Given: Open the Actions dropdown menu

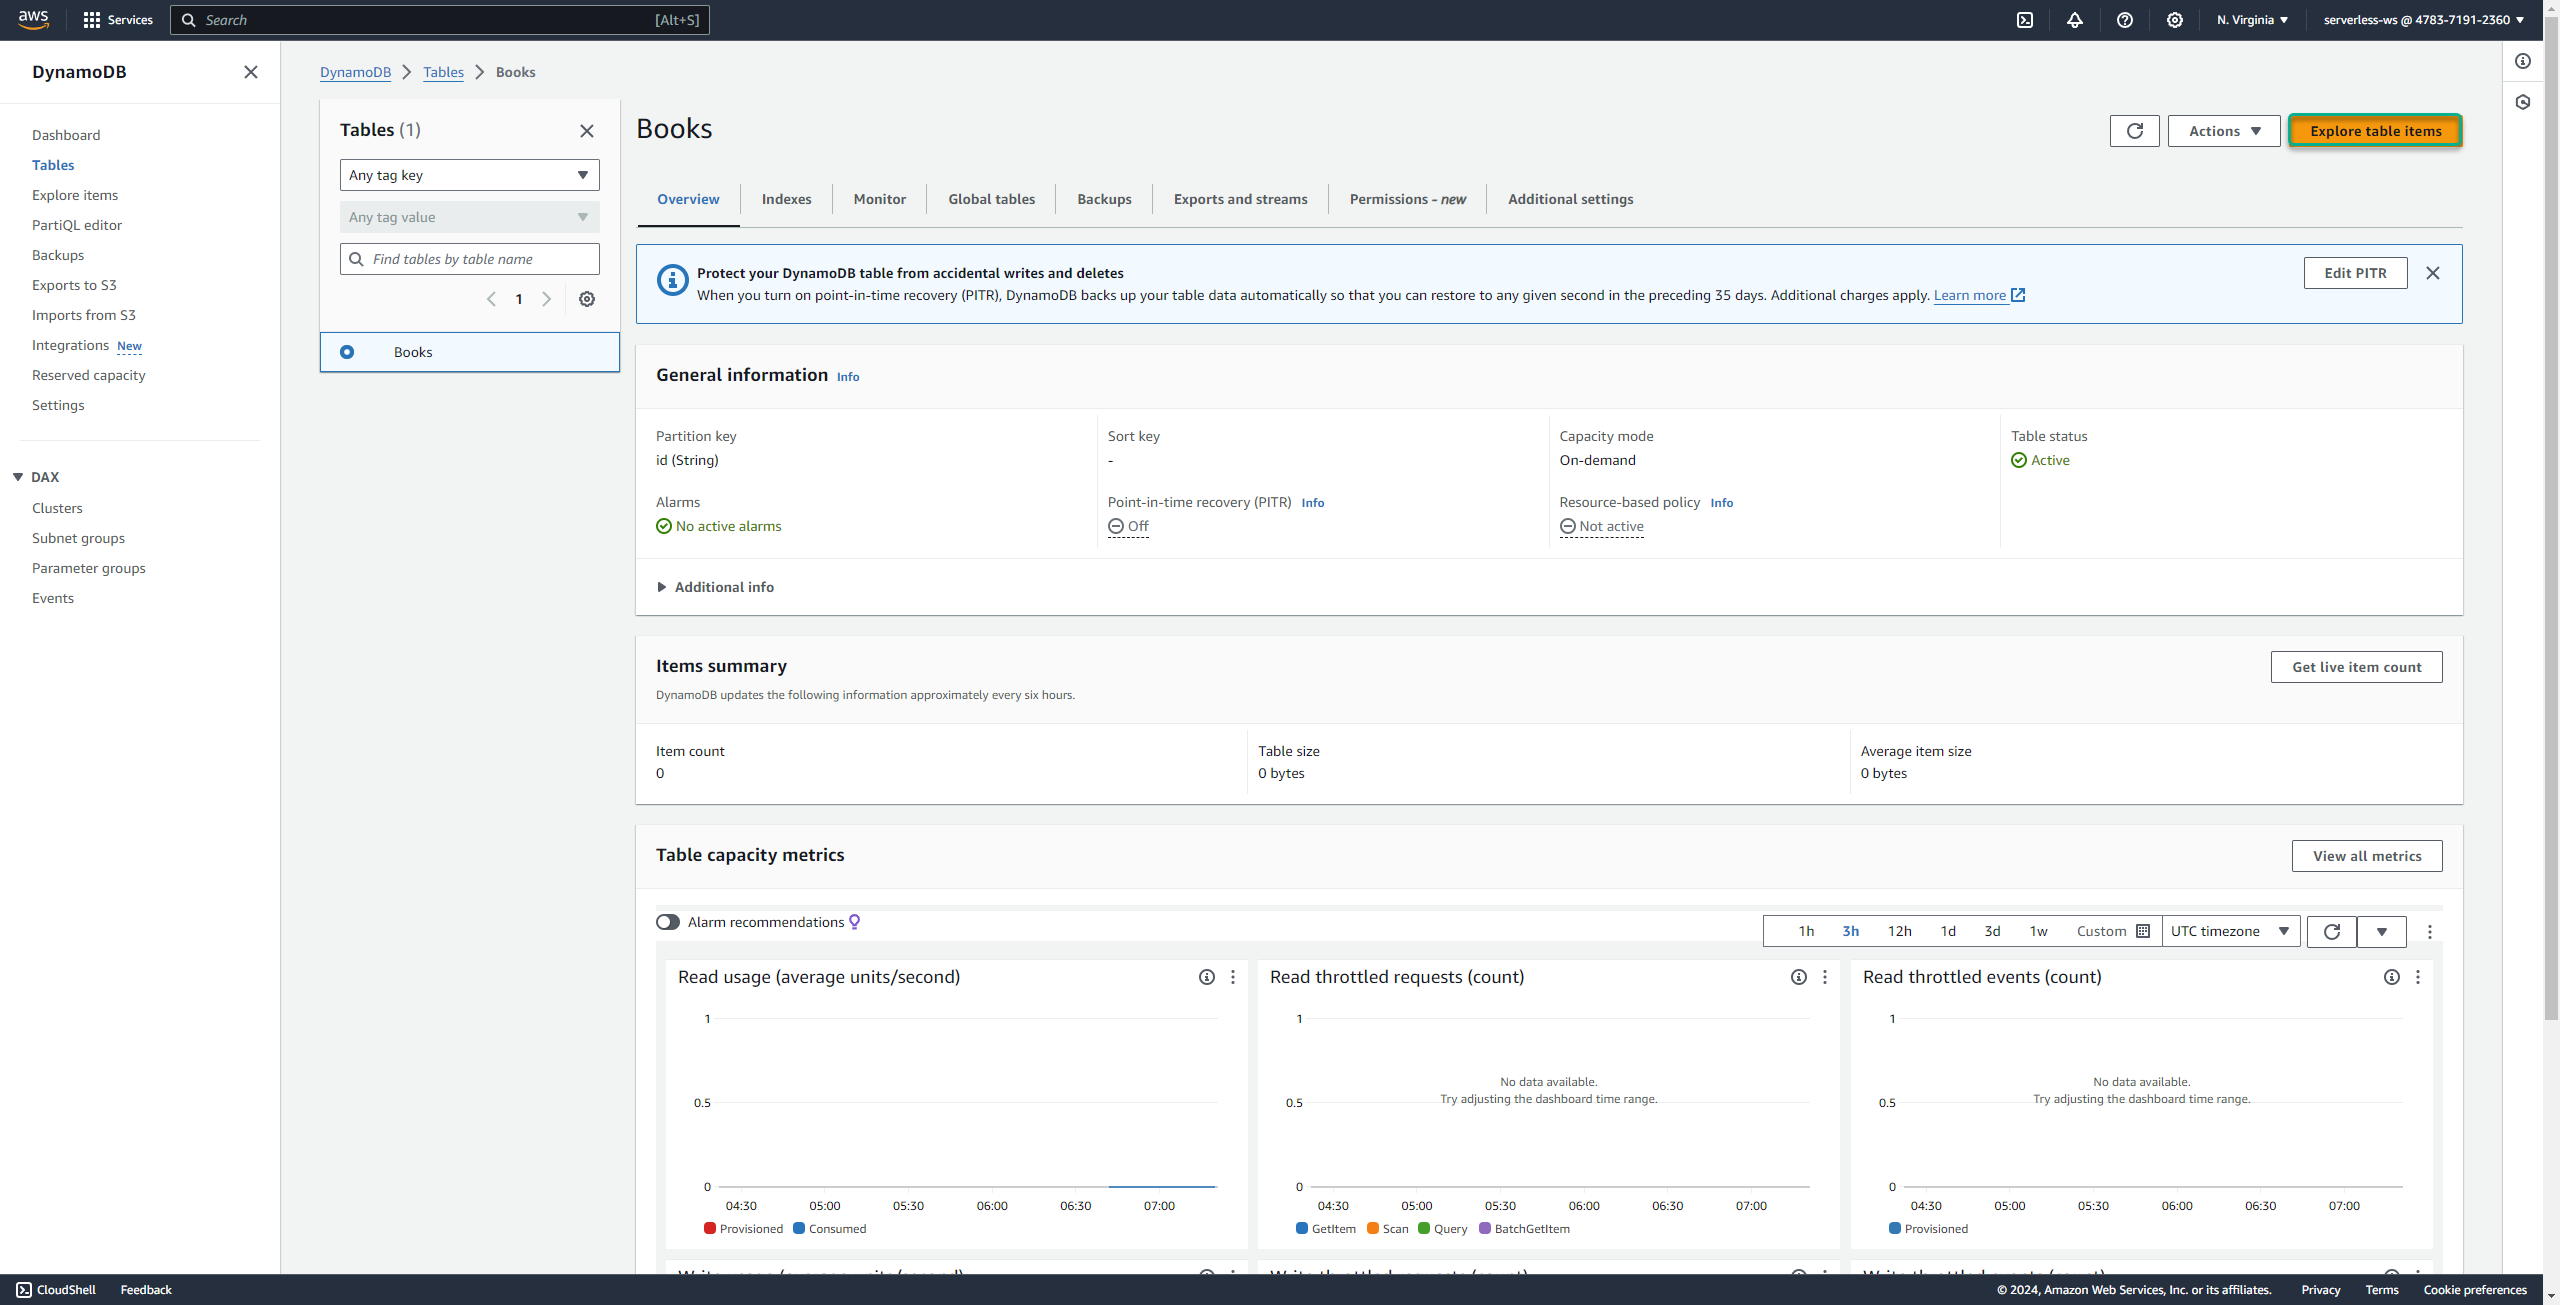Looking at the screenshot, I should coord(2224,131).
